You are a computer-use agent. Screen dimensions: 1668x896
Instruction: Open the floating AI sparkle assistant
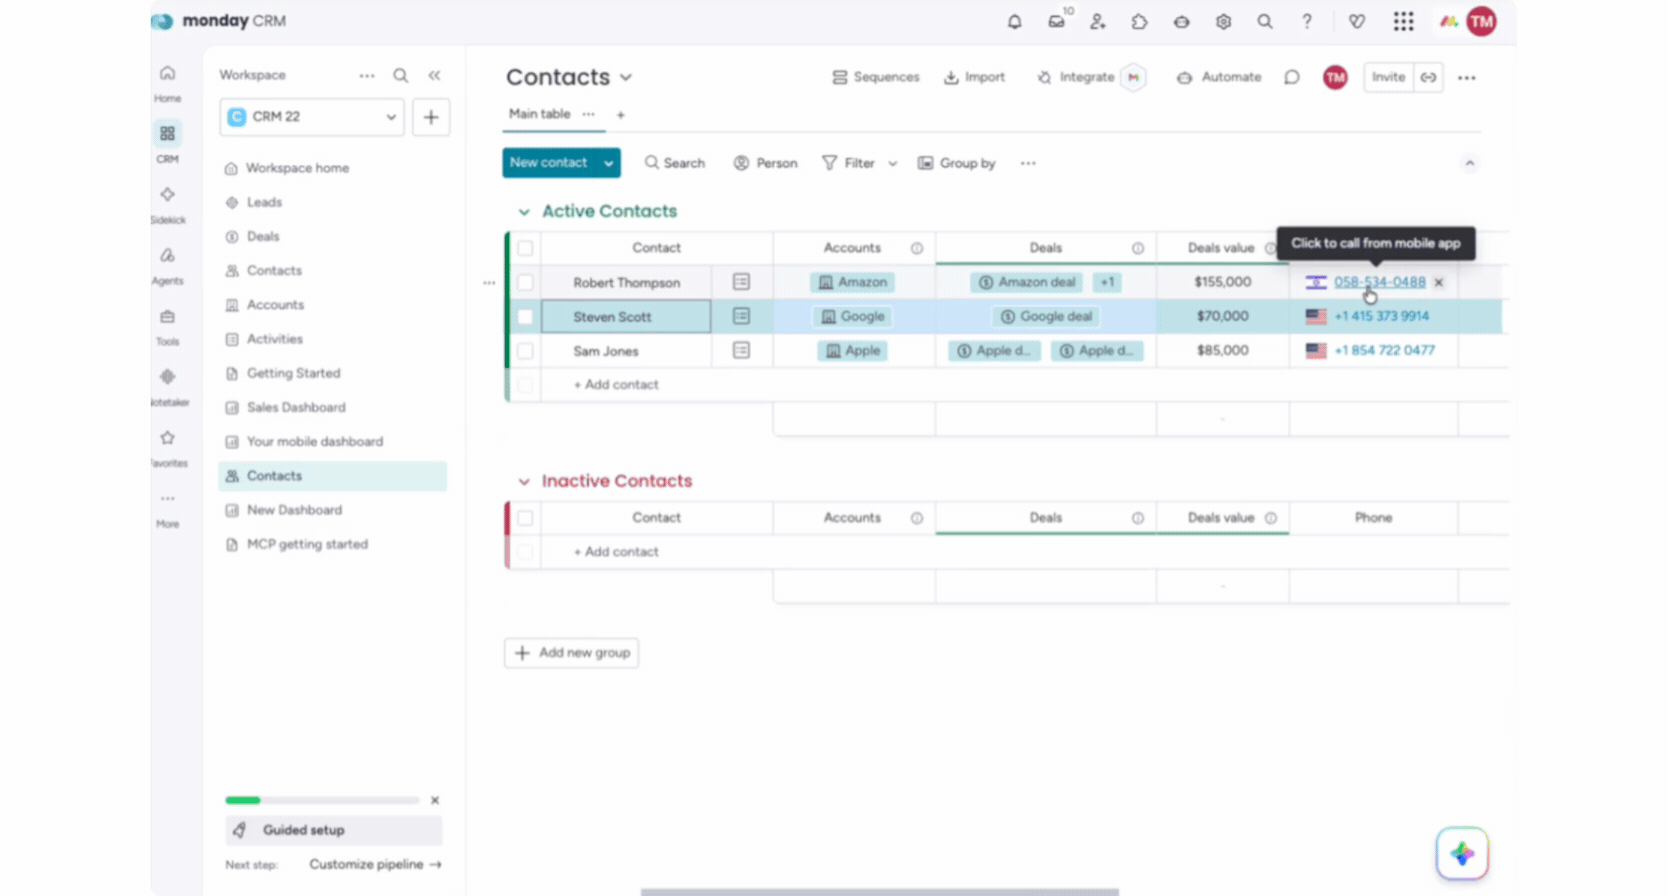click(1462, 853)
